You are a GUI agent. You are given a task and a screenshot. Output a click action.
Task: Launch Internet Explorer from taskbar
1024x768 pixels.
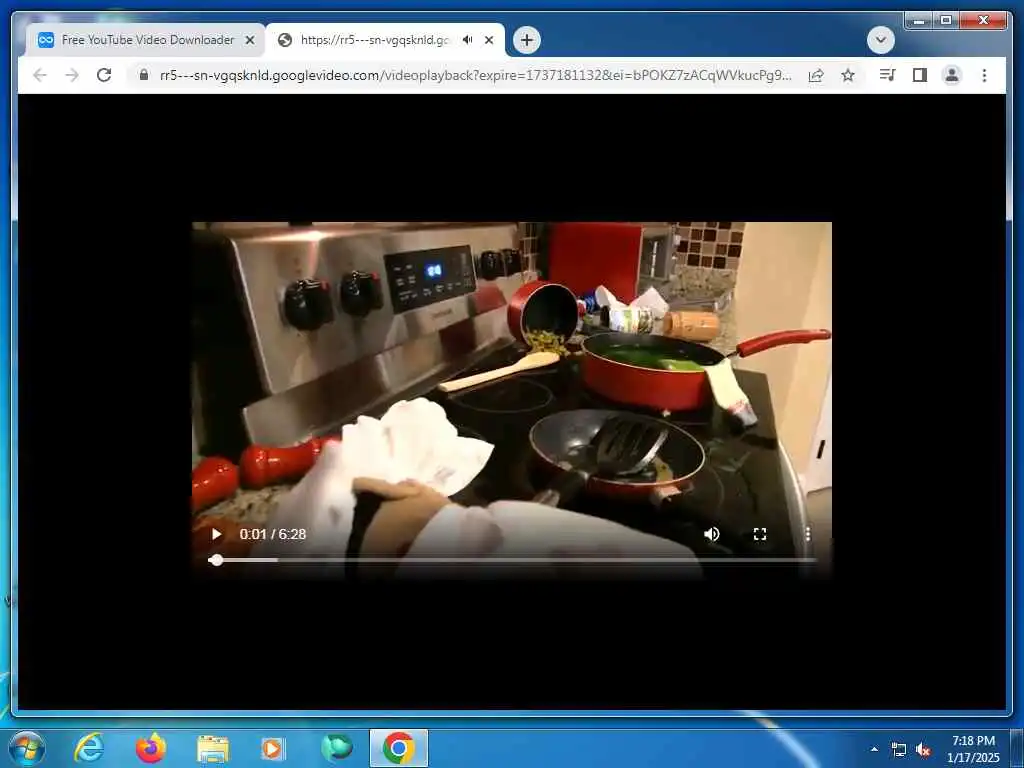(x=88, y=748)
